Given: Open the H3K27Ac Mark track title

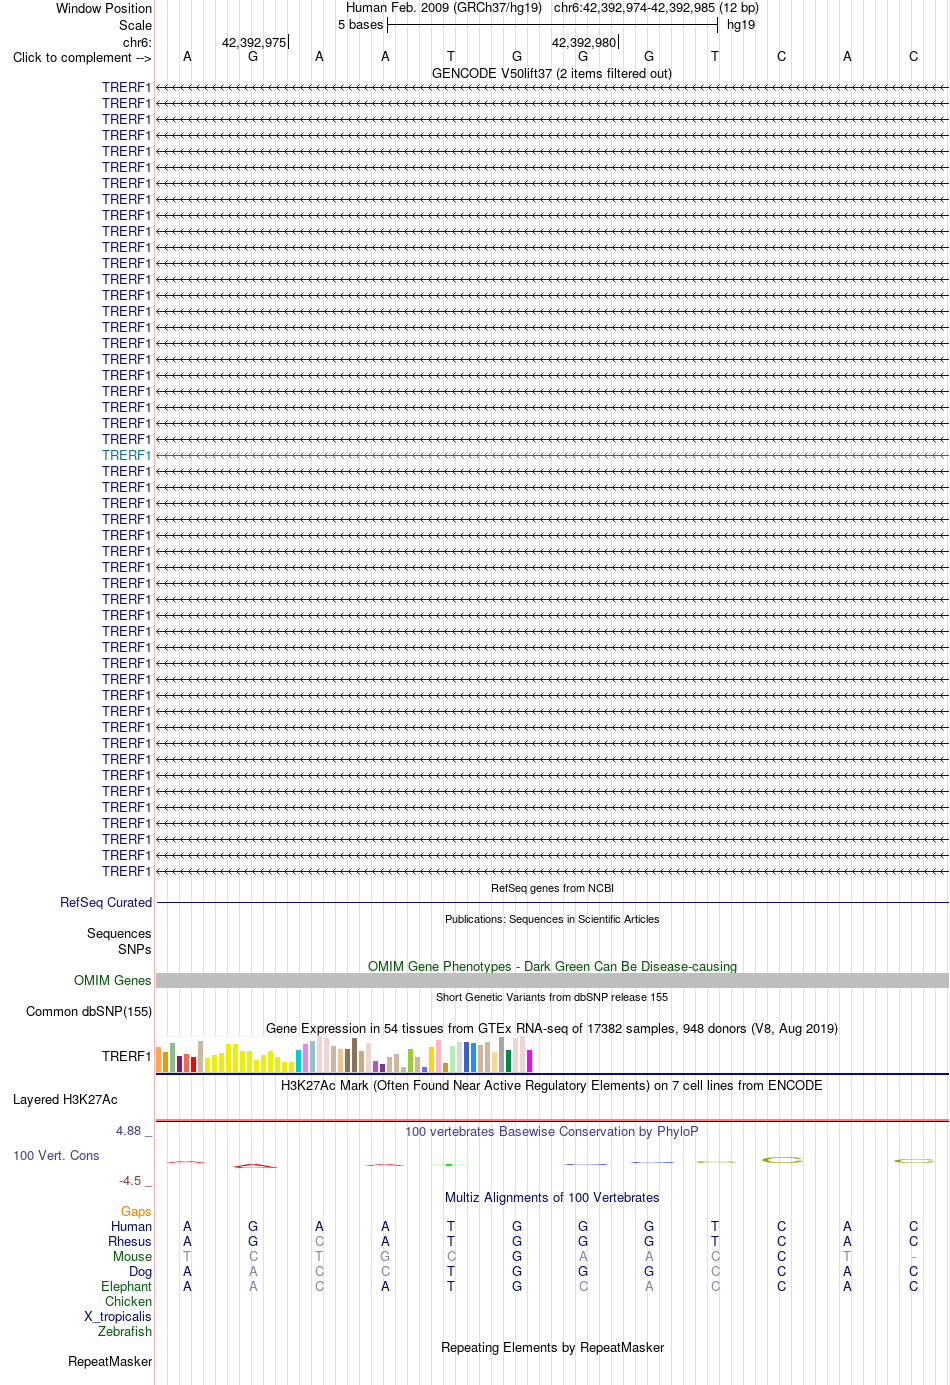Looking at the screenshot, I should point(552,1085).
